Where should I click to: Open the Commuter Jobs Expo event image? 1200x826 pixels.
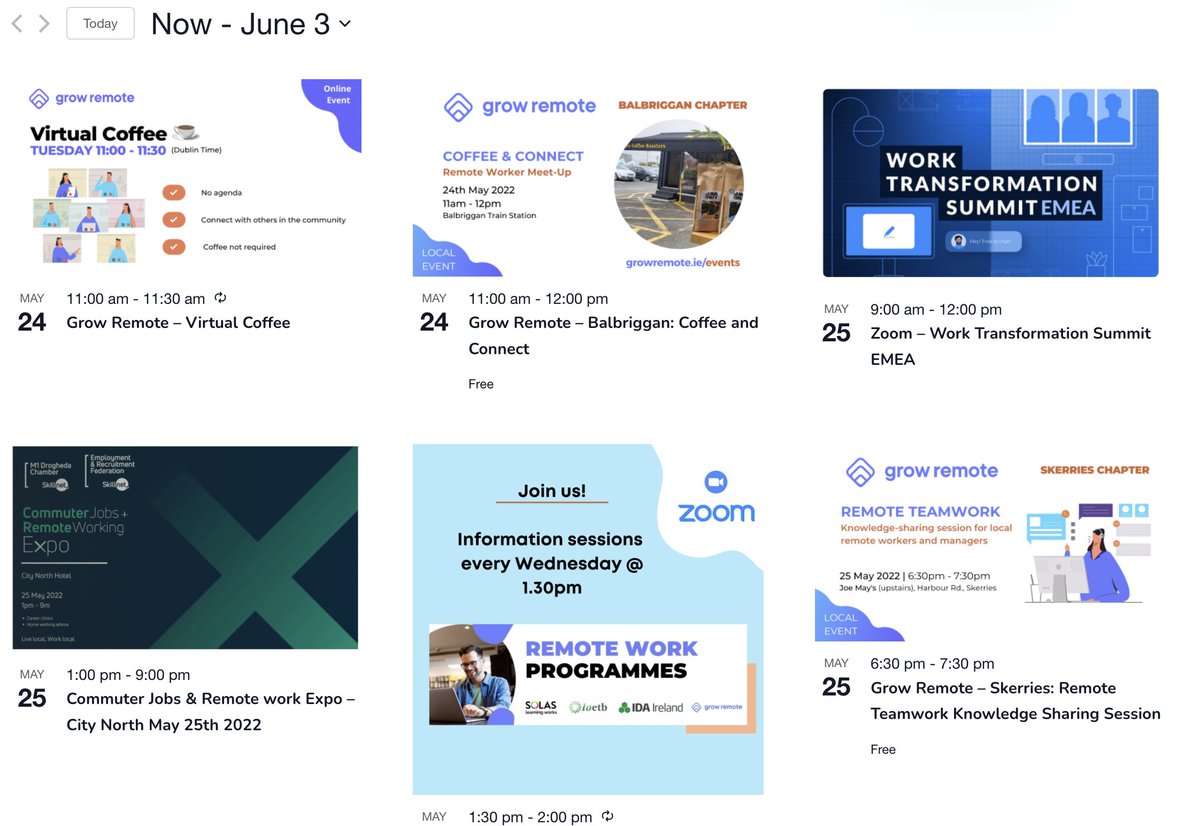point(185,547)
